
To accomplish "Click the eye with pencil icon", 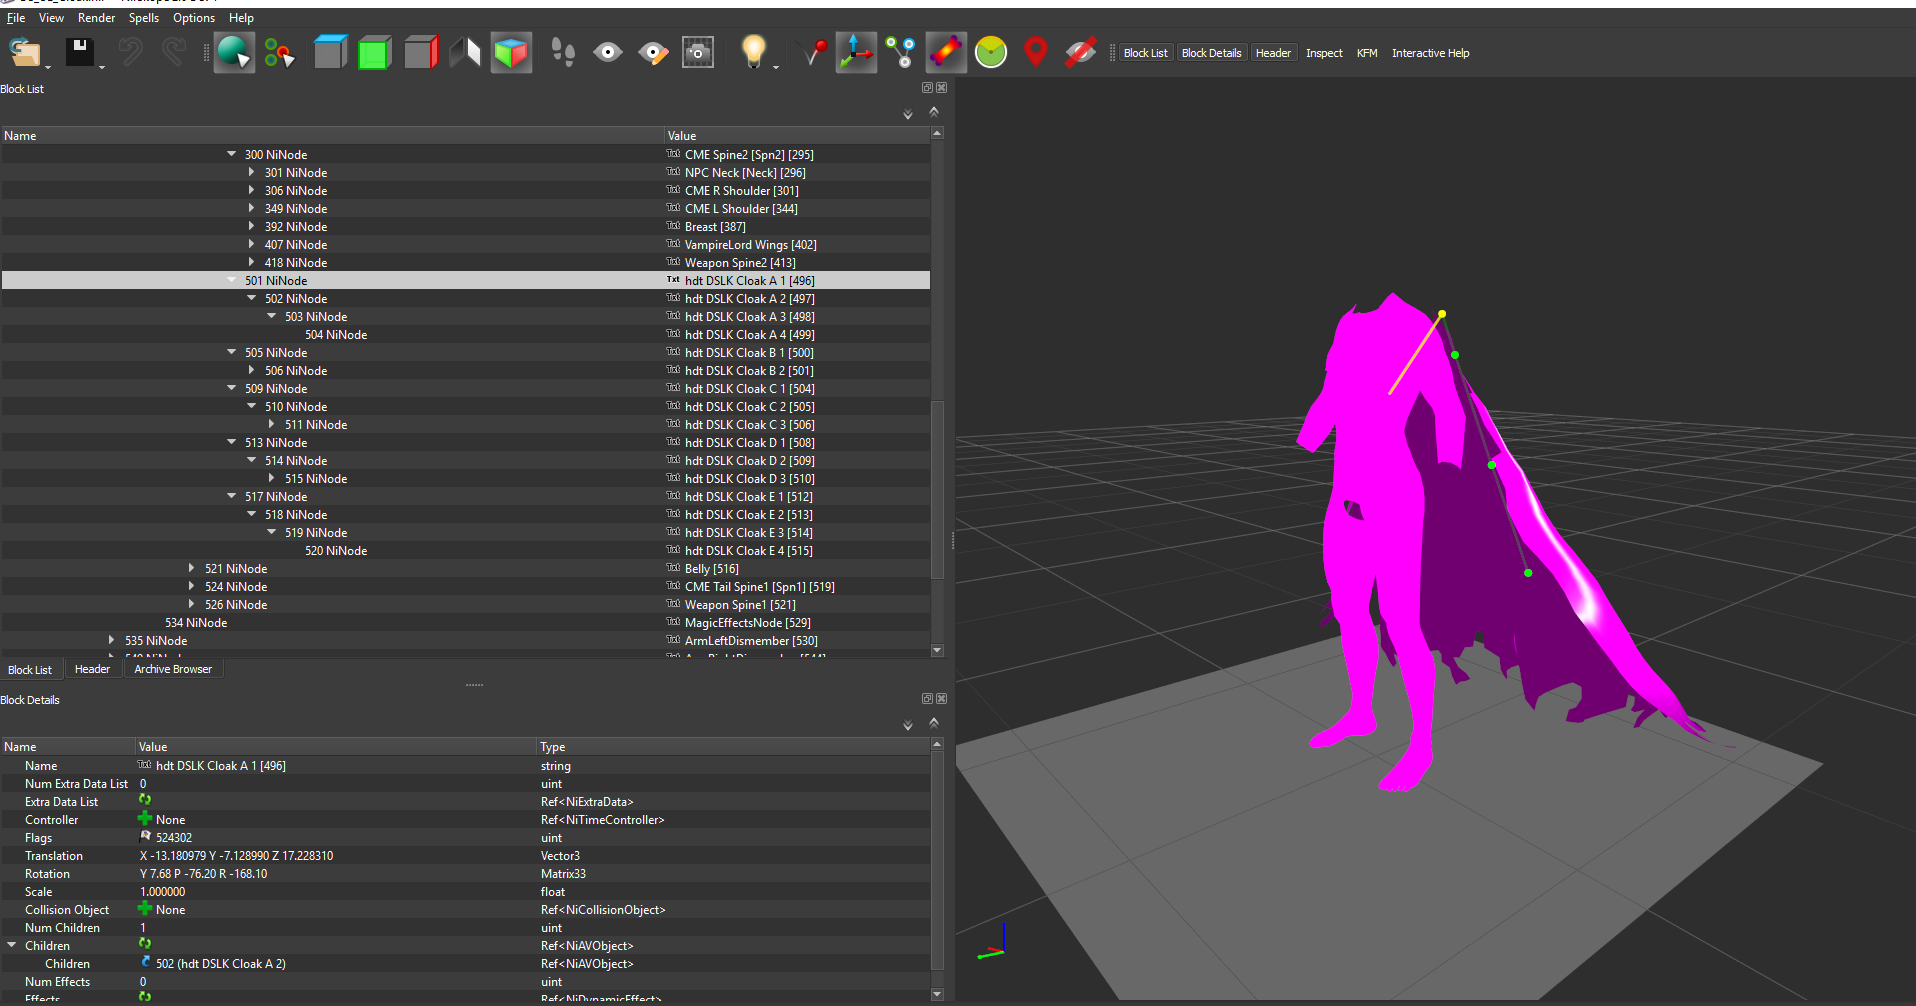I will 653,52.
